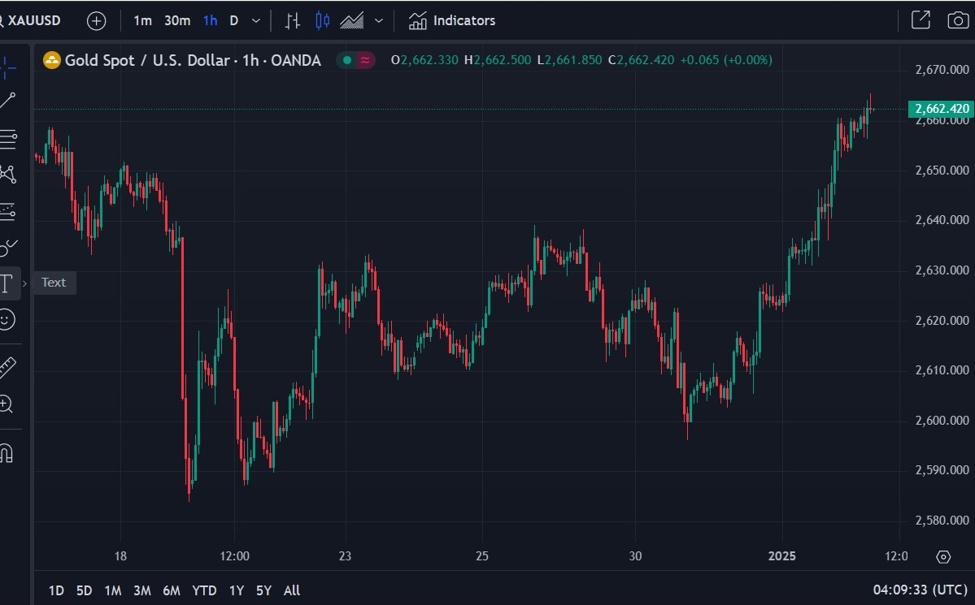Open the trend line drawing tool

[x=10, y=98]
